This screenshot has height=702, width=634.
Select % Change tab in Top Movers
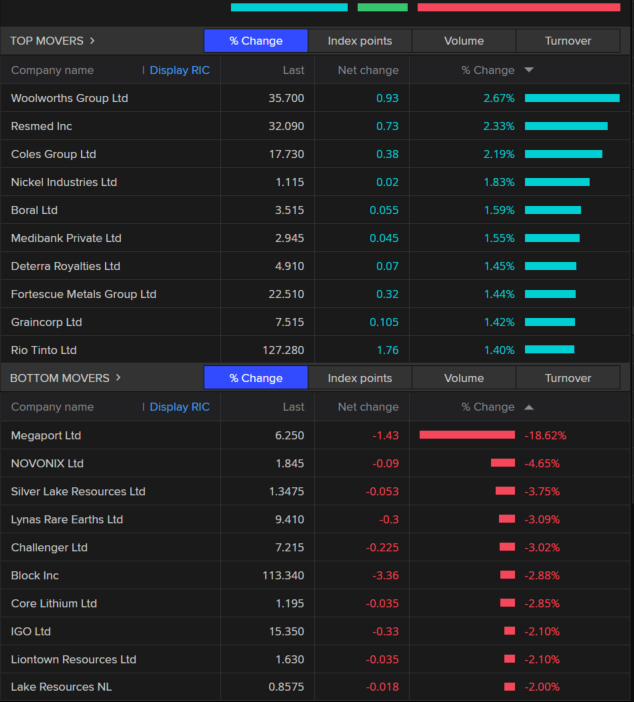pos(256,41)
